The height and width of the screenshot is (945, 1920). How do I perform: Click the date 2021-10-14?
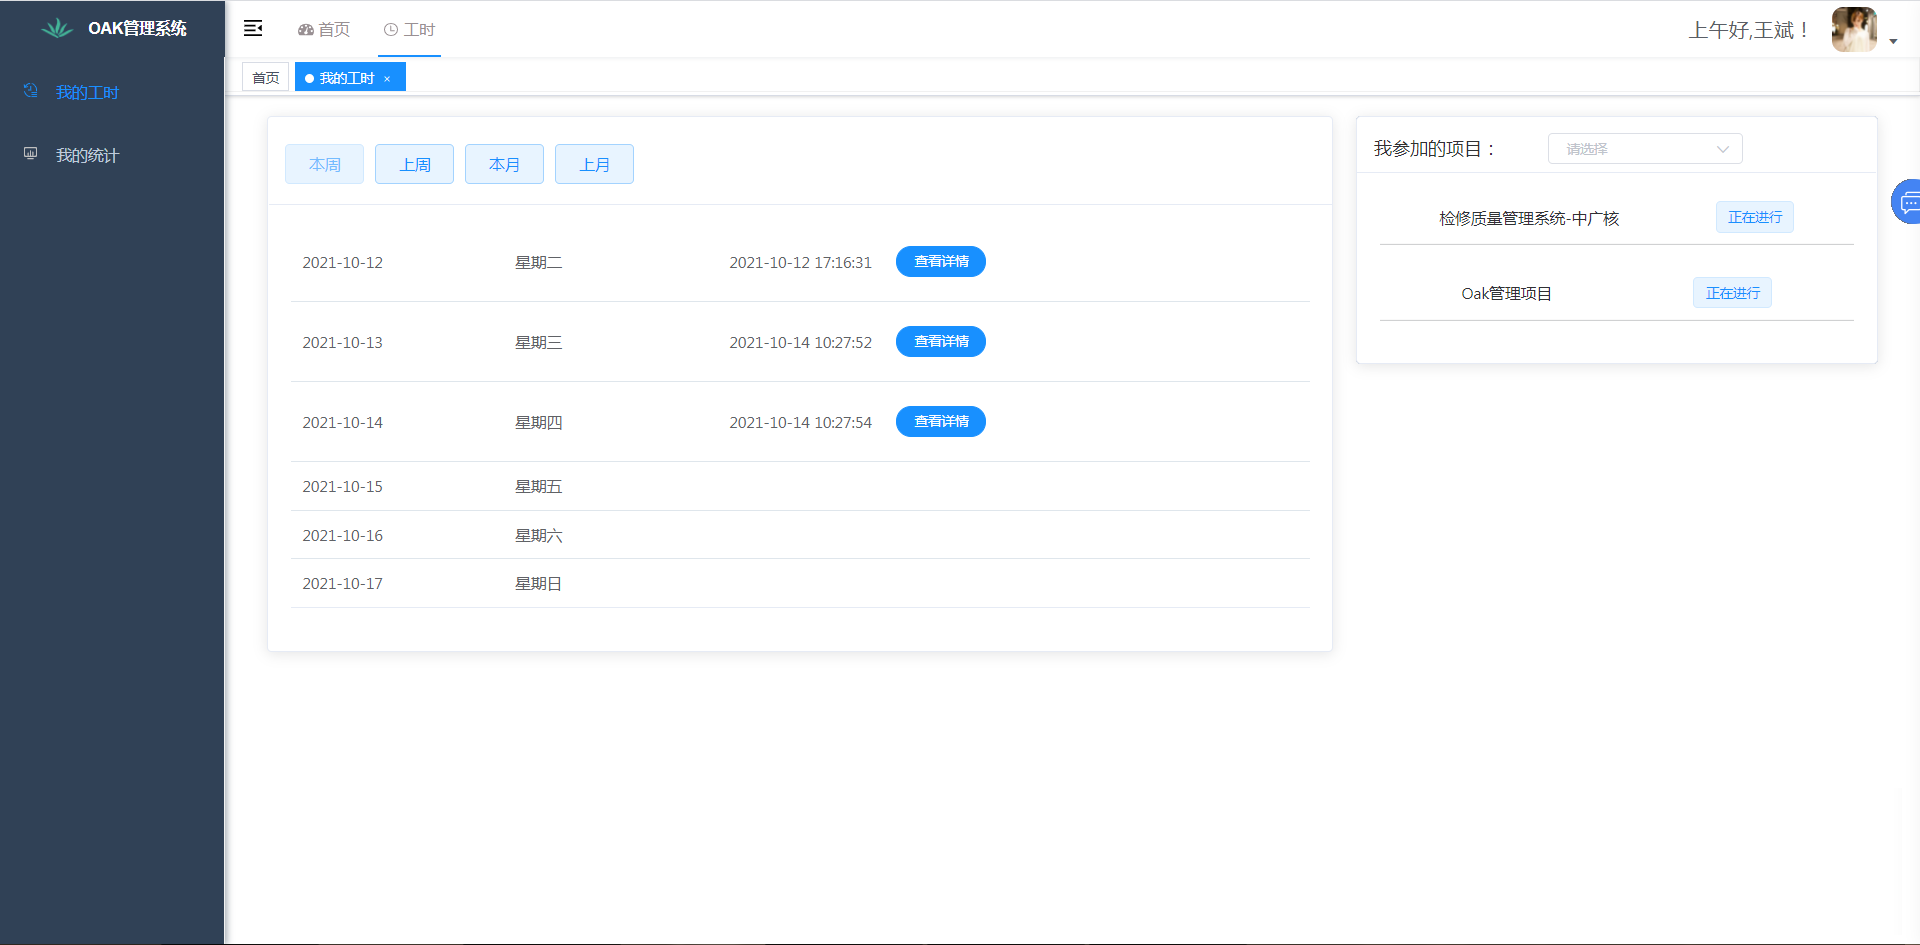pos(343,422)
